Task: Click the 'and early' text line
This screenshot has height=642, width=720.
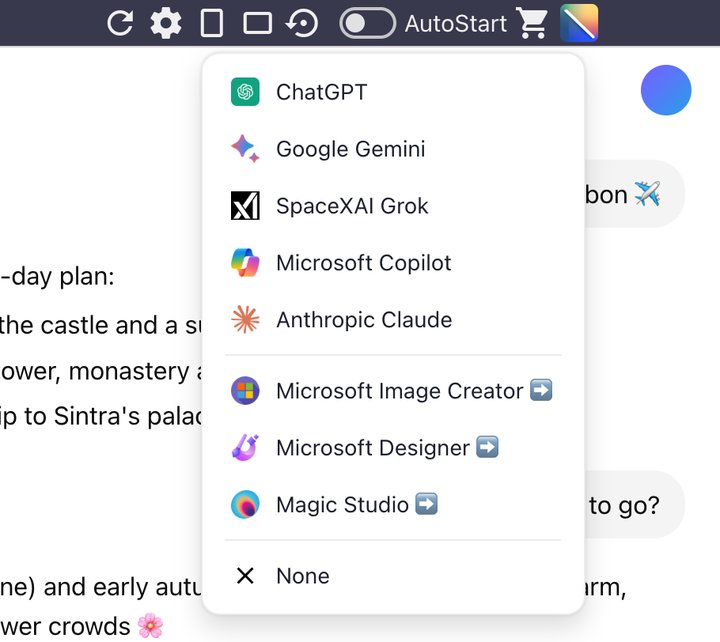Action: [x=101, y=587]
